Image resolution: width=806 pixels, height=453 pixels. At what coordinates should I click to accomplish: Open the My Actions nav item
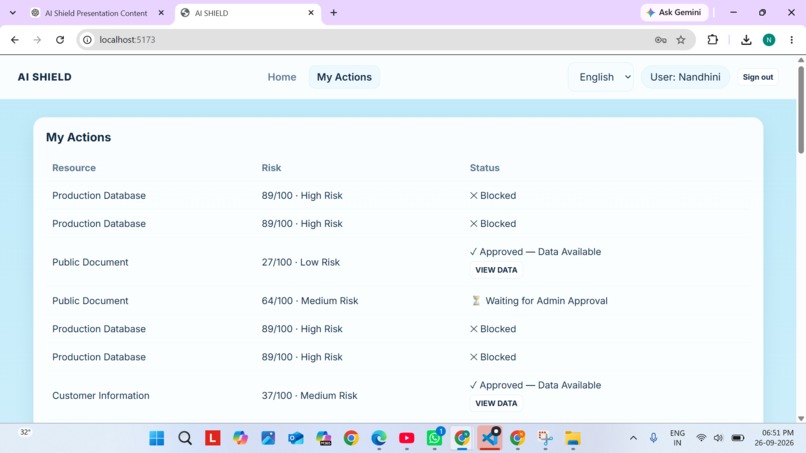[344, 77]
